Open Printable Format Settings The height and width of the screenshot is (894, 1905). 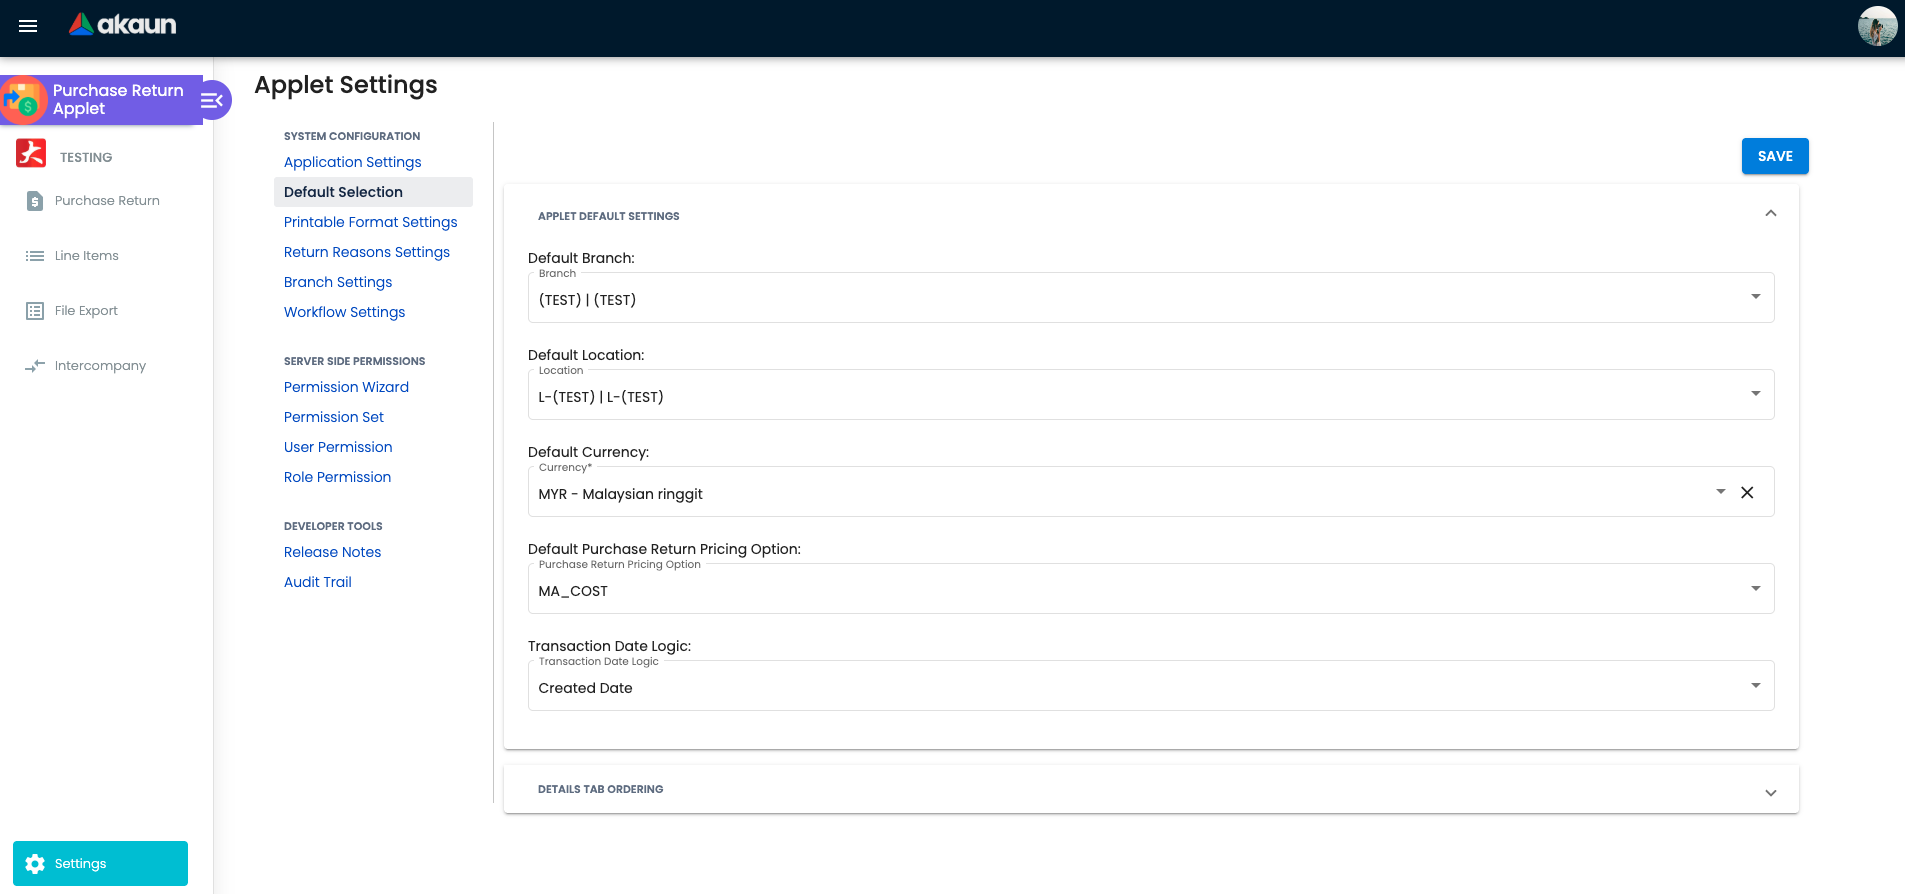[x=370, y=222]
